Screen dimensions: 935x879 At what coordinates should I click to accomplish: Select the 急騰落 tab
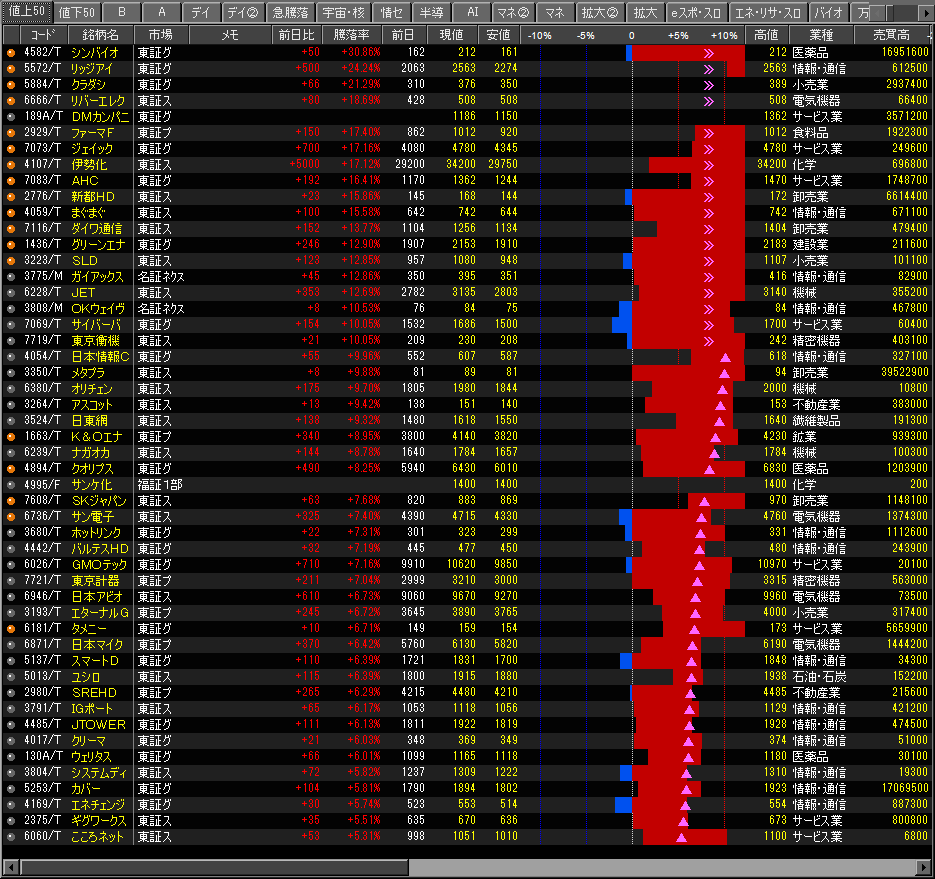[x=290, y=12]
